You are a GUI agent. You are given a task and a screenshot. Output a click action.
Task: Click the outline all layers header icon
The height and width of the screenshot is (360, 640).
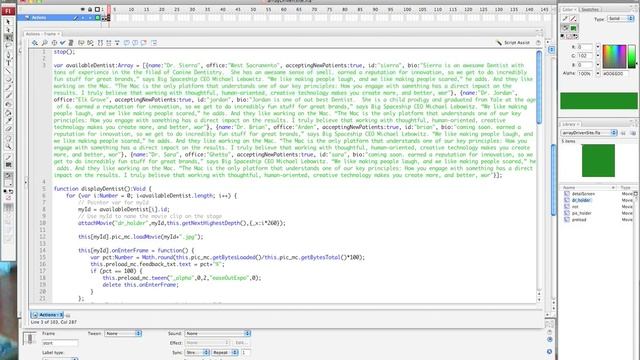pos(97,9)
